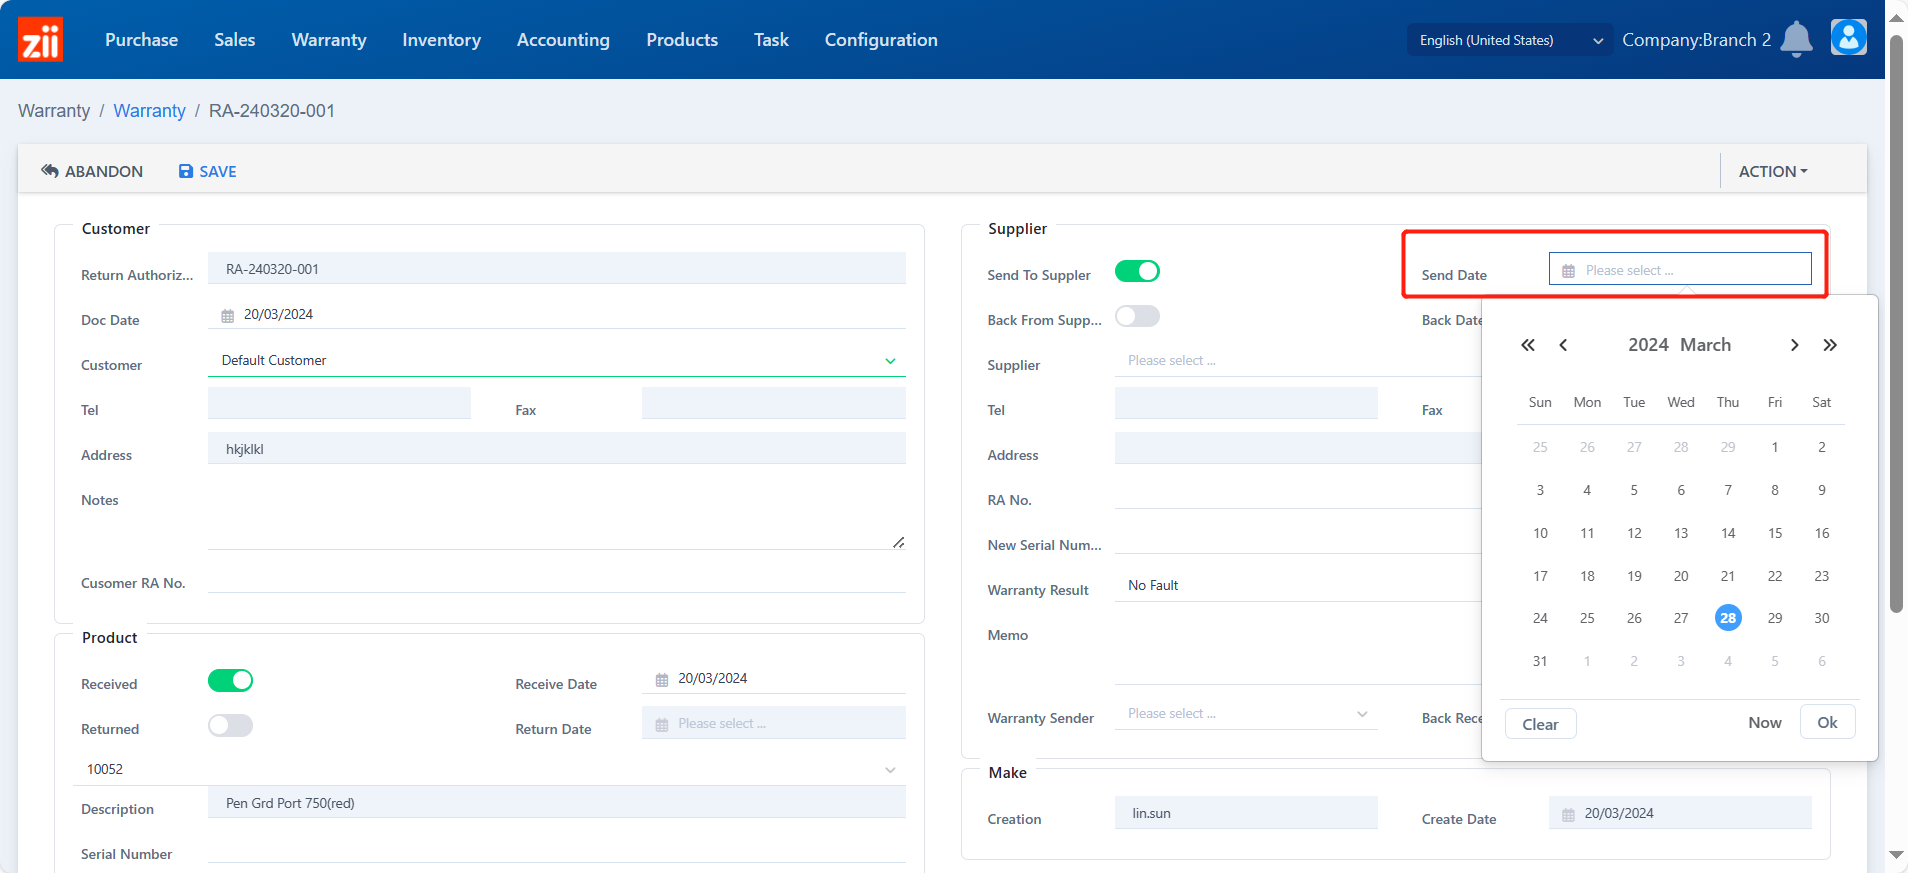The image size is (1908, 873).
Task: Go to previous month in calendar
Action: click(x=1563, y=345)
